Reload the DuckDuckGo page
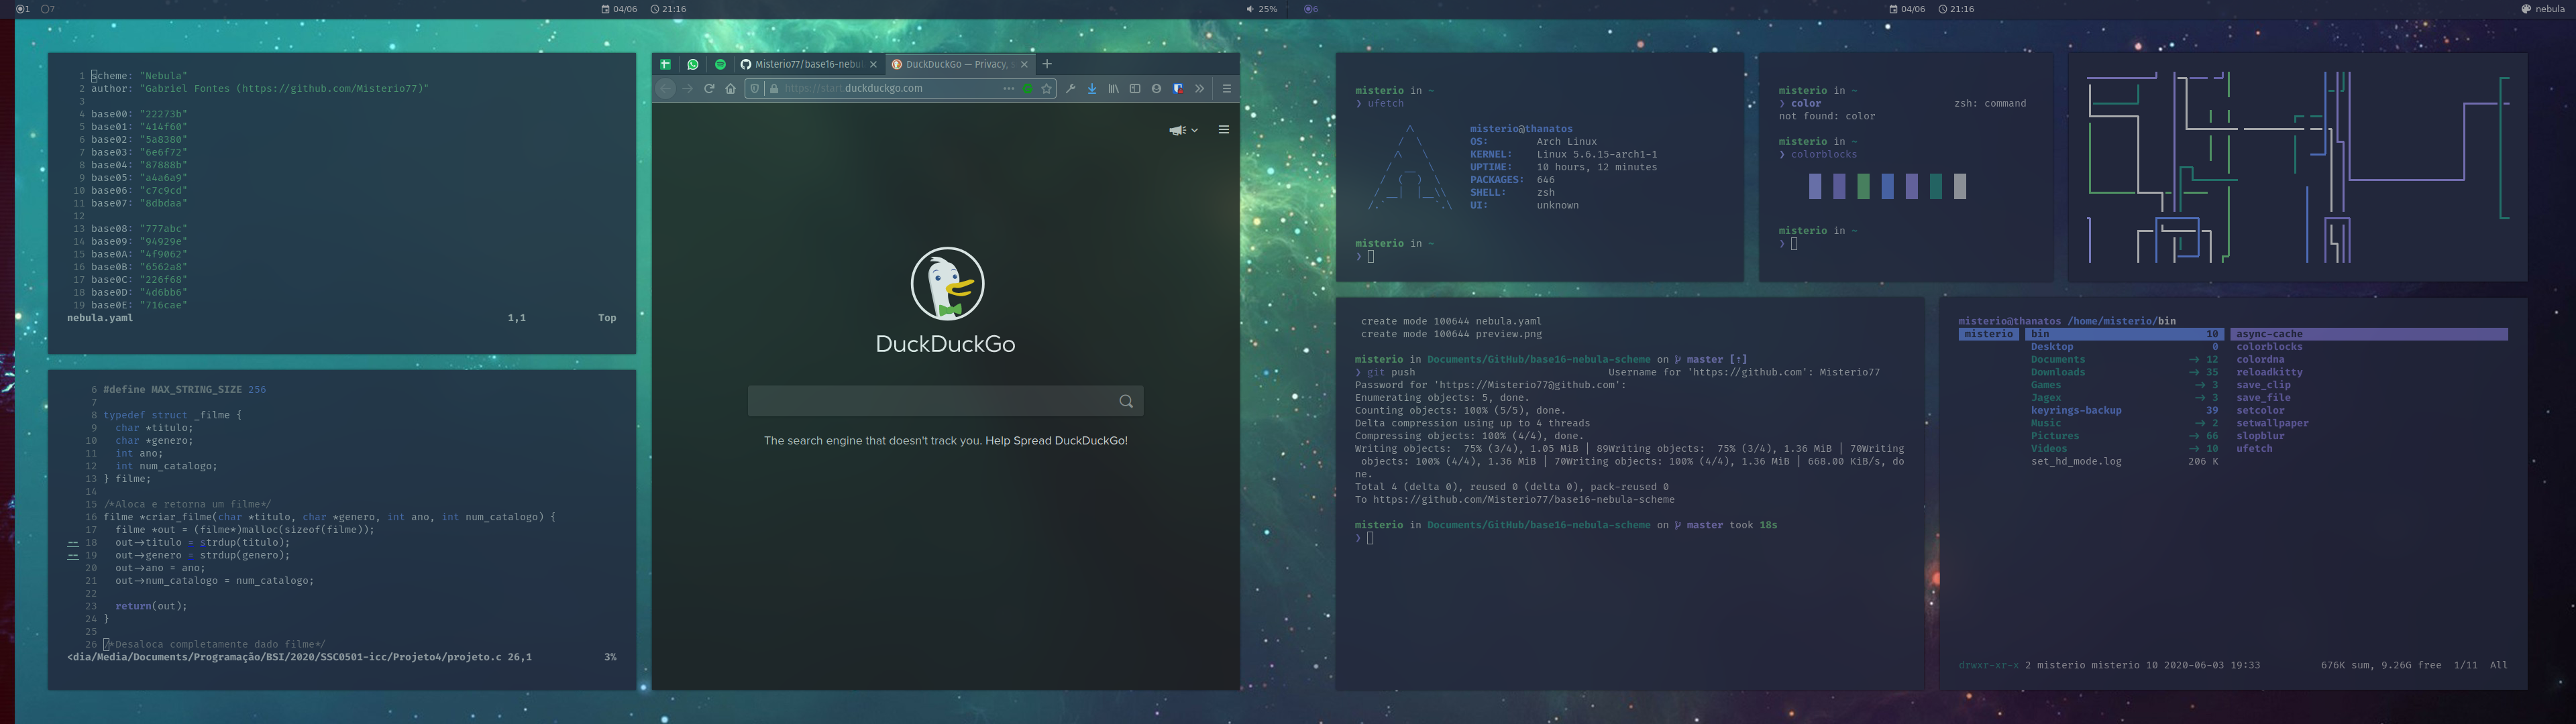Image resolution: width=2576 pixels, height=724 pixels. [709, 89]
